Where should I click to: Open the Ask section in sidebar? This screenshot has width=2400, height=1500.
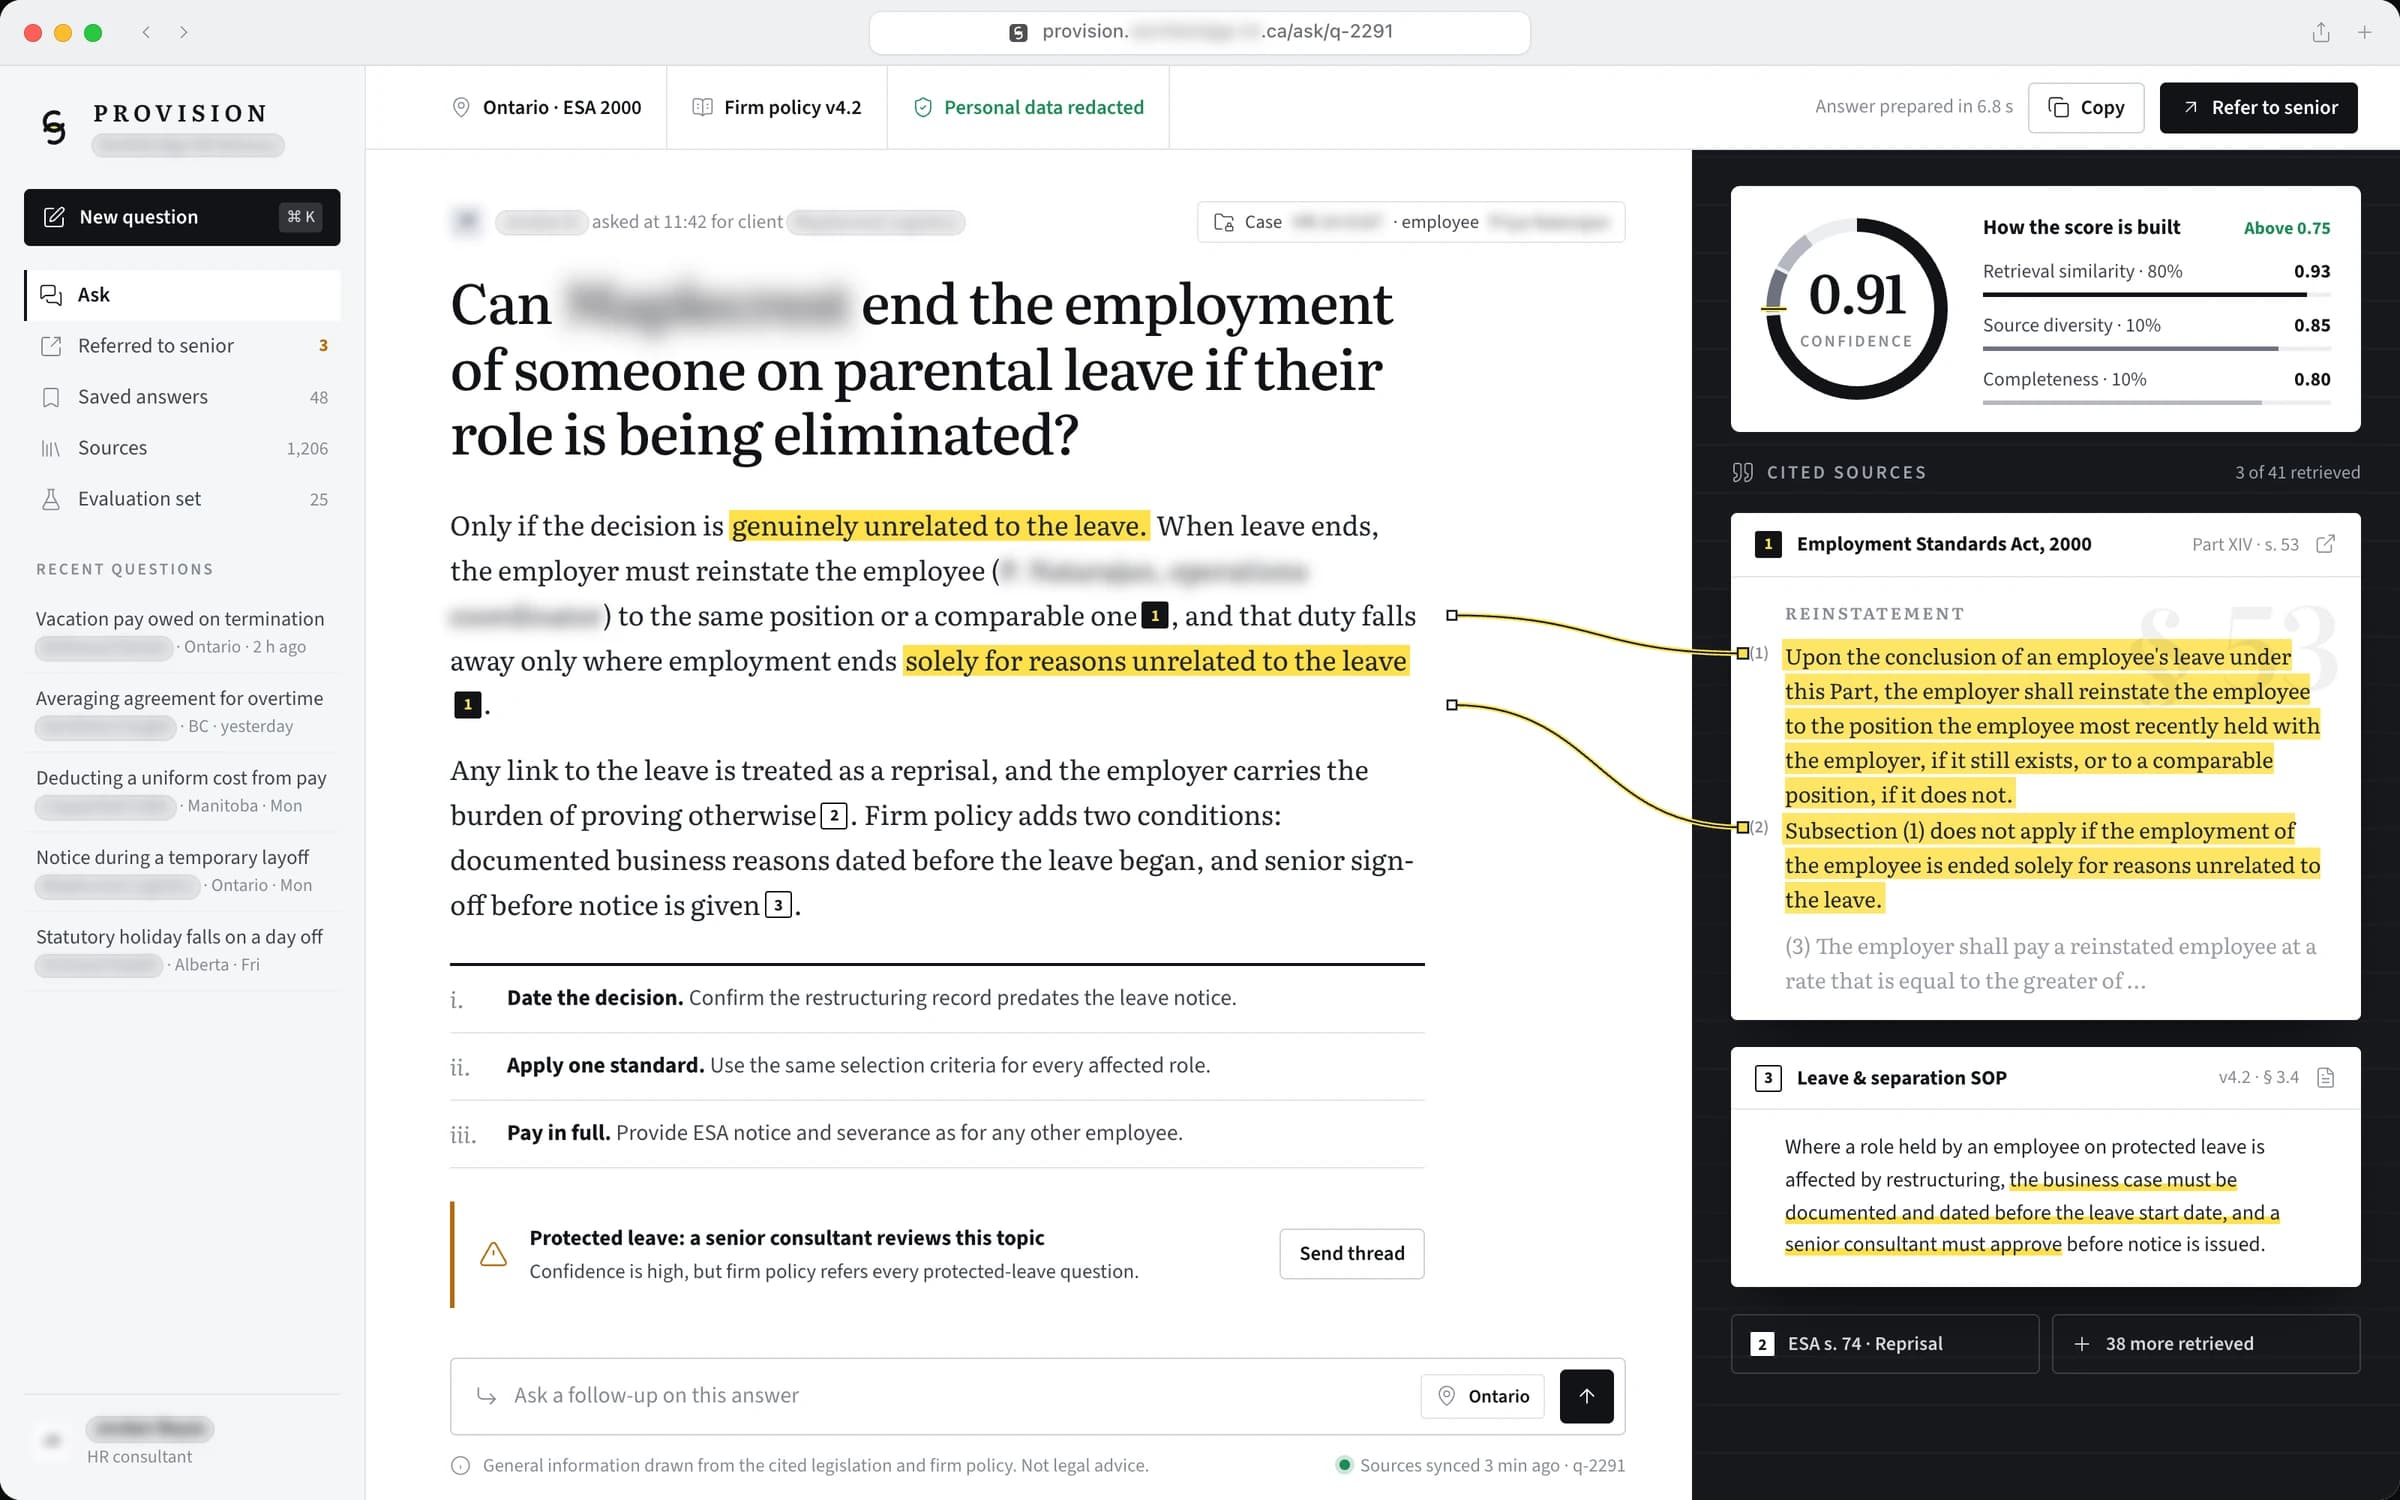point(183,295)
